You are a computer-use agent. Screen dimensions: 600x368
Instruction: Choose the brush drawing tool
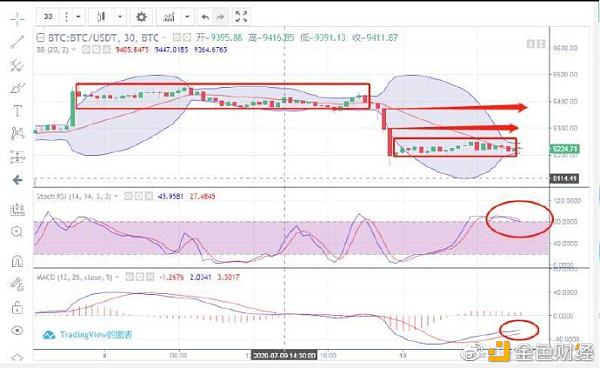pos(17,88)
